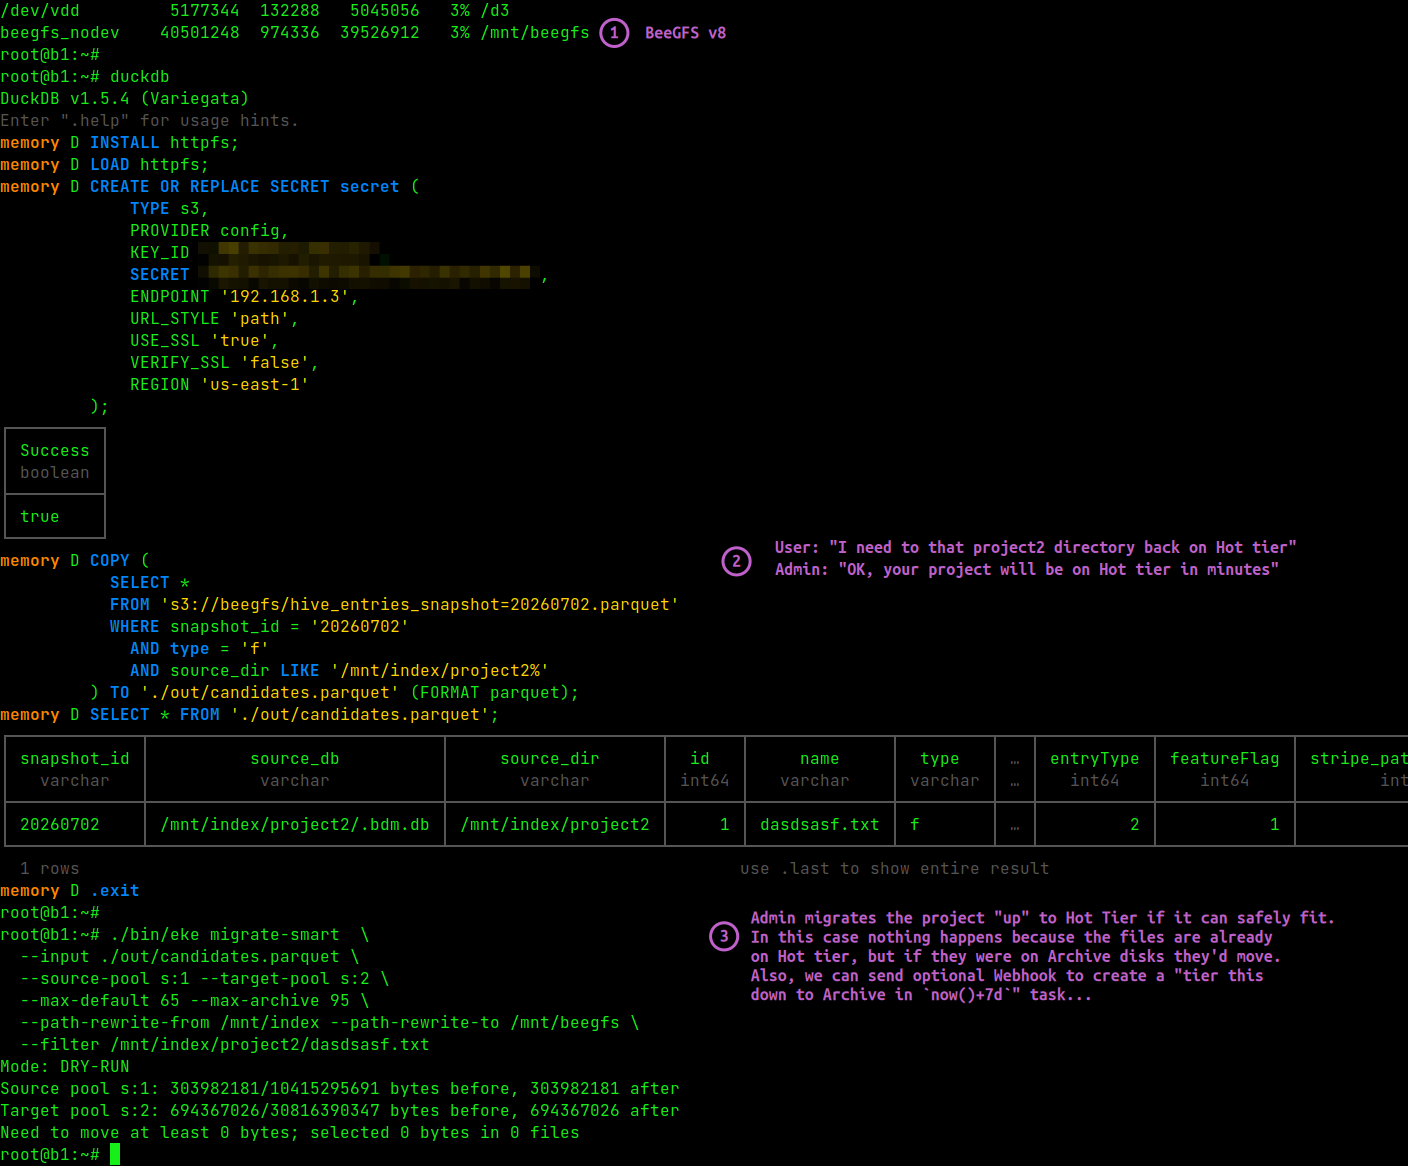Click the VERIFY_SSL 'false' setting

225,363
